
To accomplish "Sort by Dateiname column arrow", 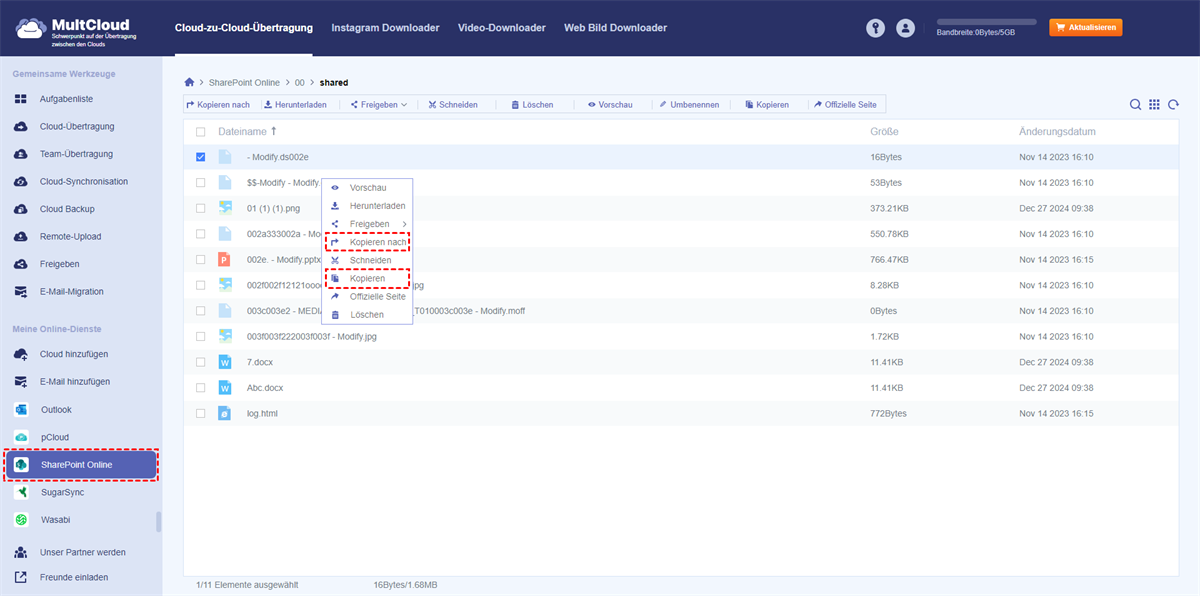I will [x=274, y=131].
